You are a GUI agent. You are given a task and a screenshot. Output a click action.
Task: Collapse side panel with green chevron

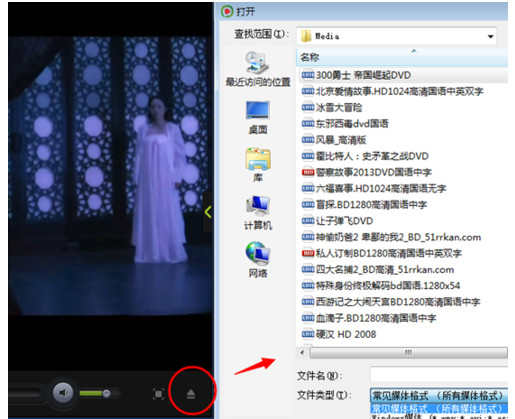208,212
